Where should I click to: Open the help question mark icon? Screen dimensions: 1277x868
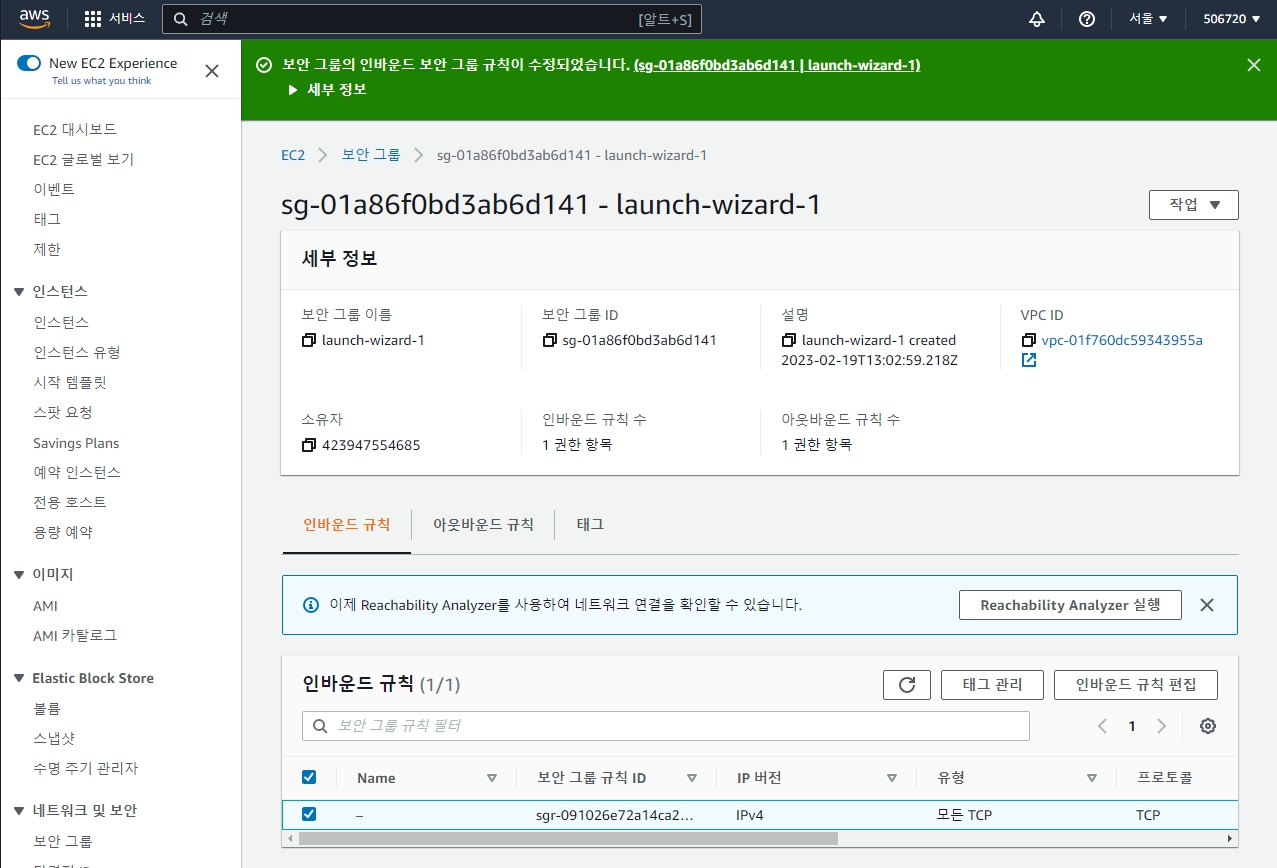[1087, 19]
